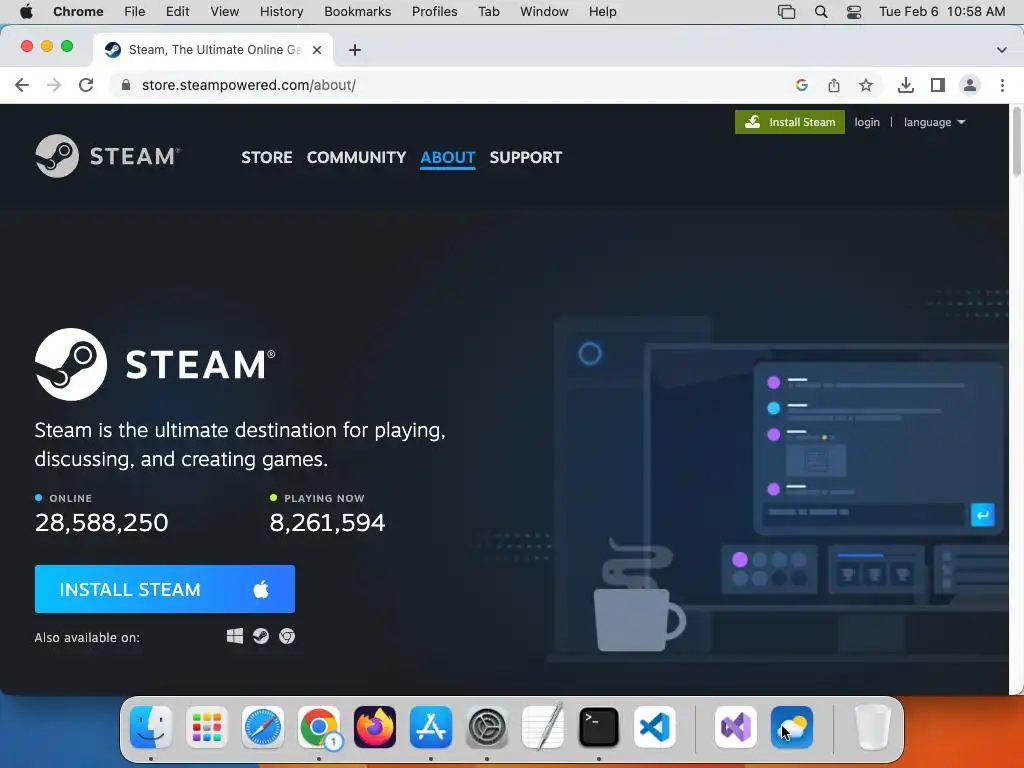Click the Chrome icon in the dock
The height and width of the screenshot is (768, 1024).
319,727
